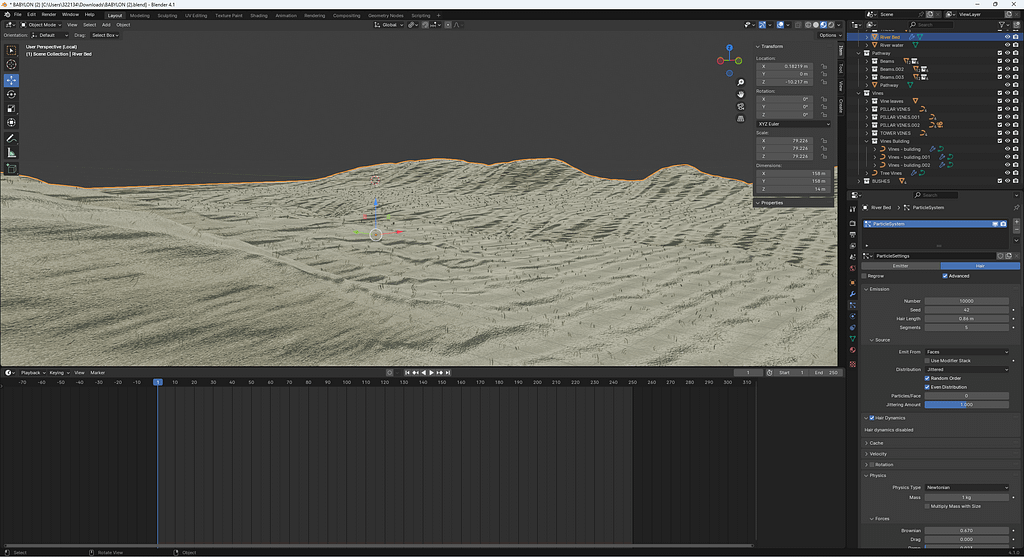The height and width of the screenshot is (557, 1024).
Task: Pick the Measure ruler tool
Action: coord(12,152)
